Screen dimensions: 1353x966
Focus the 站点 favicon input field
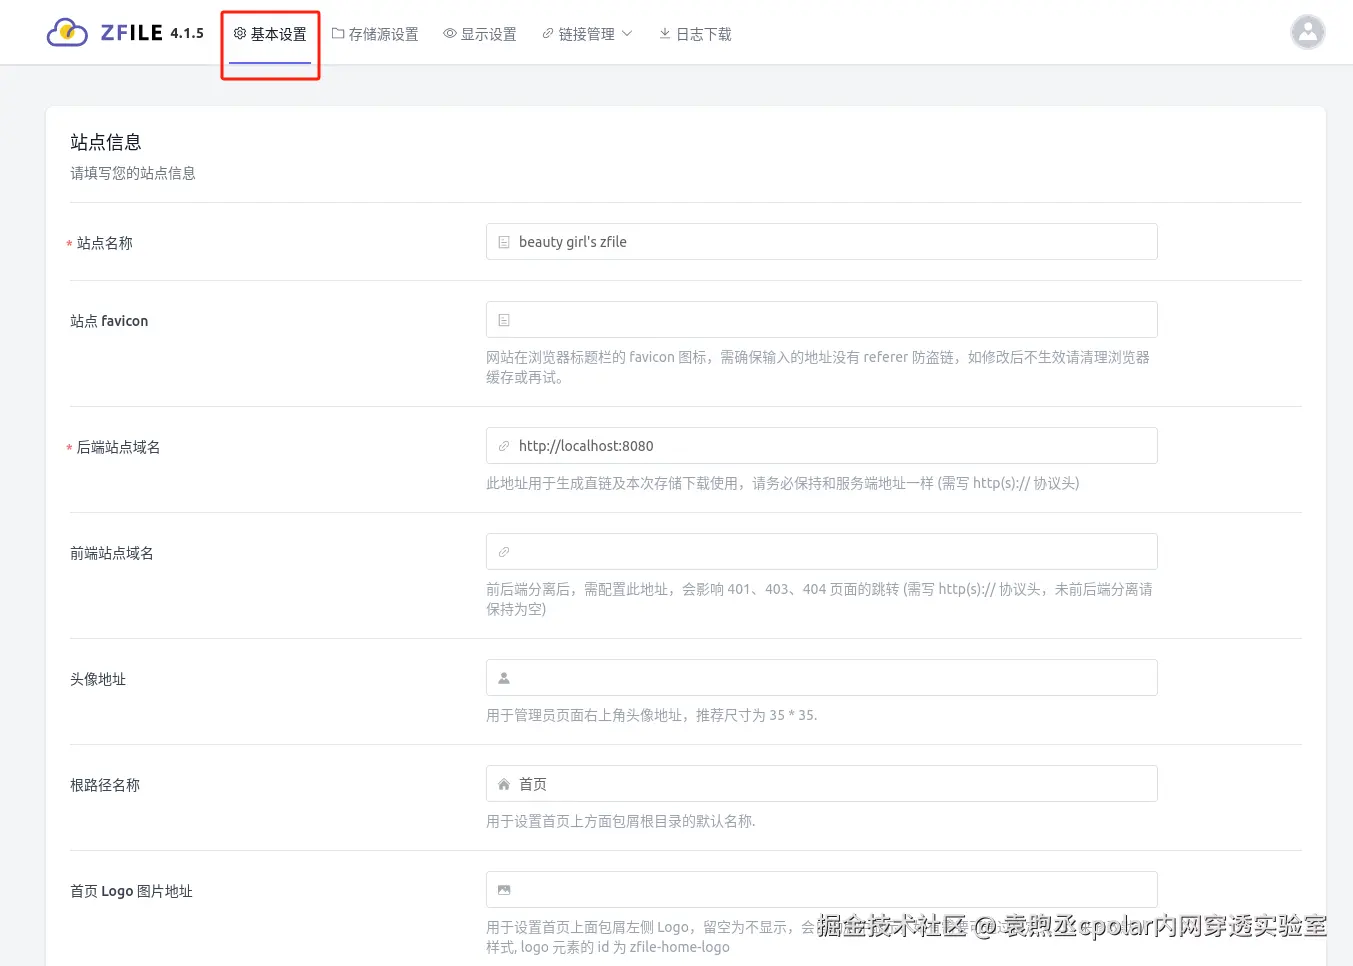tap(821, 320)
